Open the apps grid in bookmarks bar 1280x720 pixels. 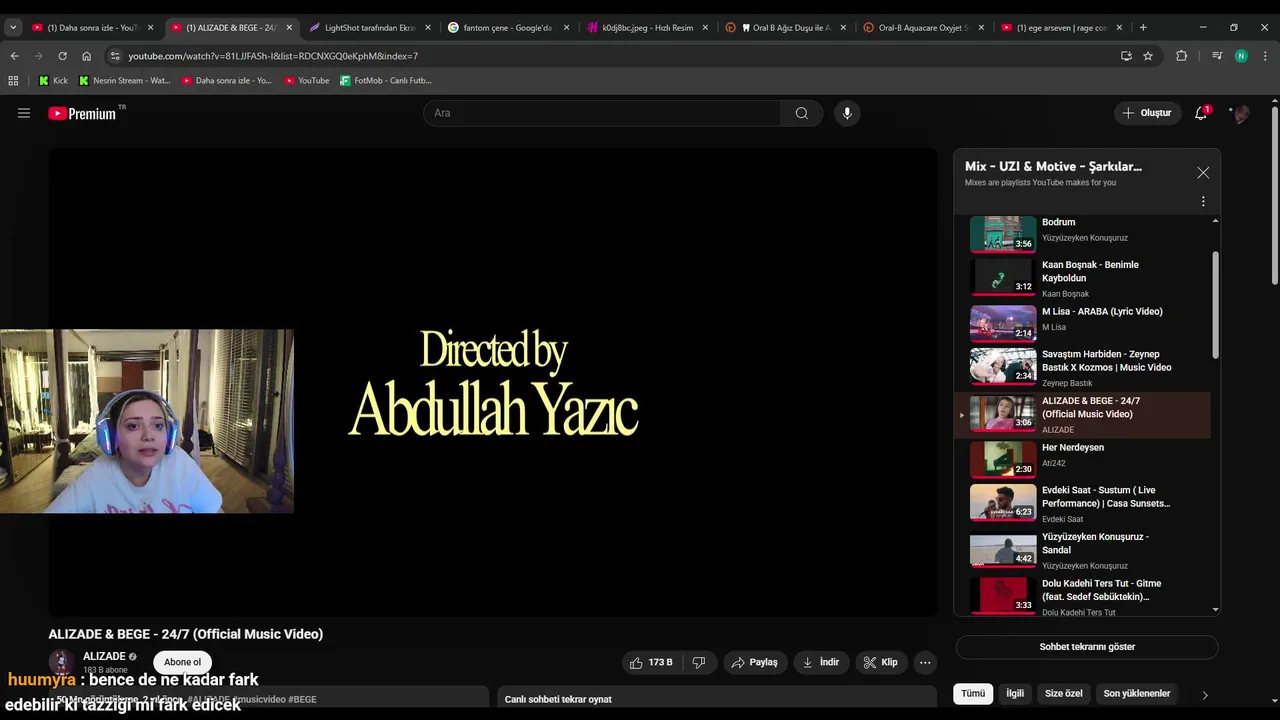coord(13,80)
